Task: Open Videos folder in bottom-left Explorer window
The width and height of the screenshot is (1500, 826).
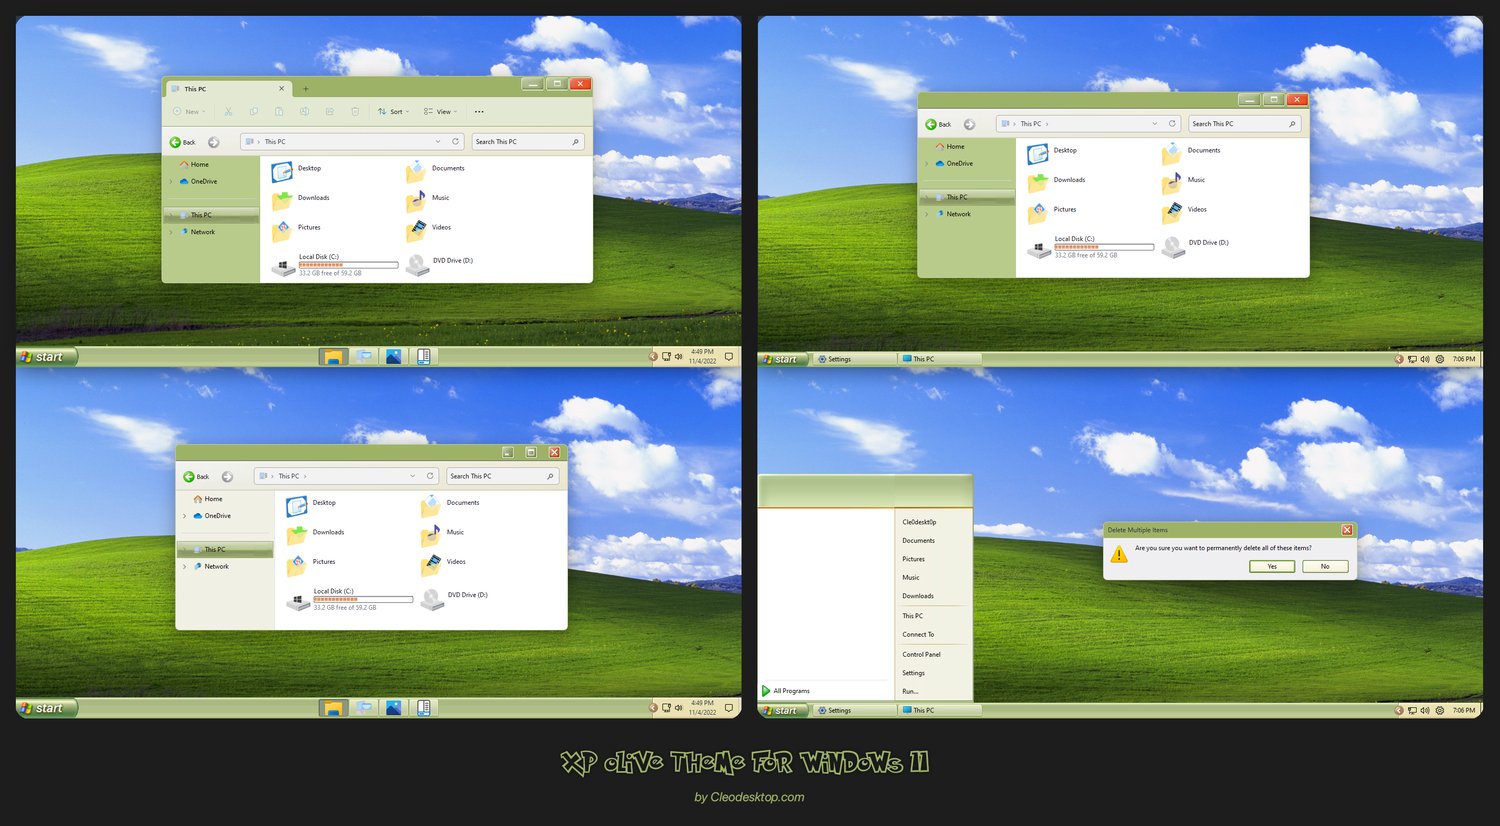Action: coord(443,564)
